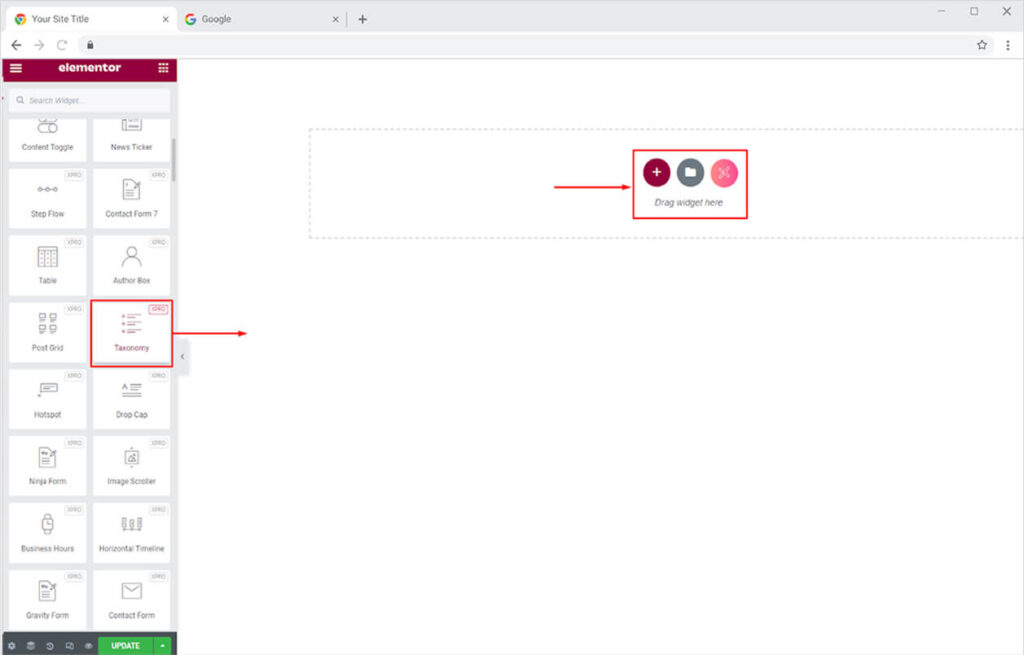Image resolution: width=1024 pixels, height=655 pixels.
Task: Click the green UPDATE button
Action: coord(125,646)
